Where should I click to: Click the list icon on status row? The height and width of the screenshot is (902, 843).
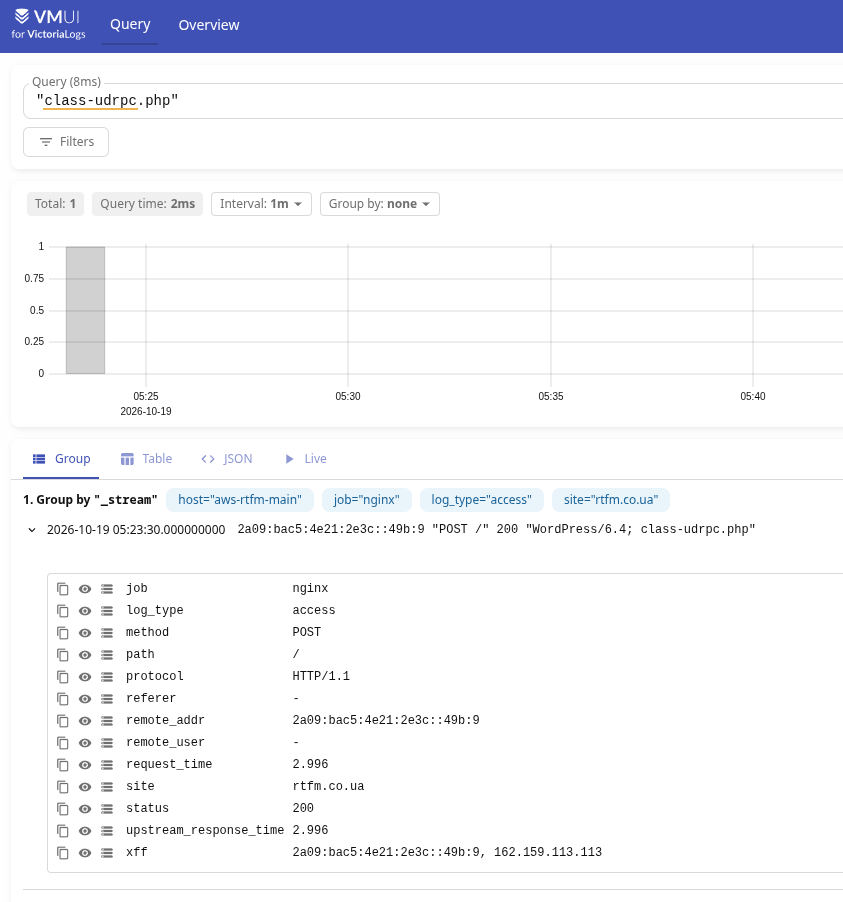point(106,809)
